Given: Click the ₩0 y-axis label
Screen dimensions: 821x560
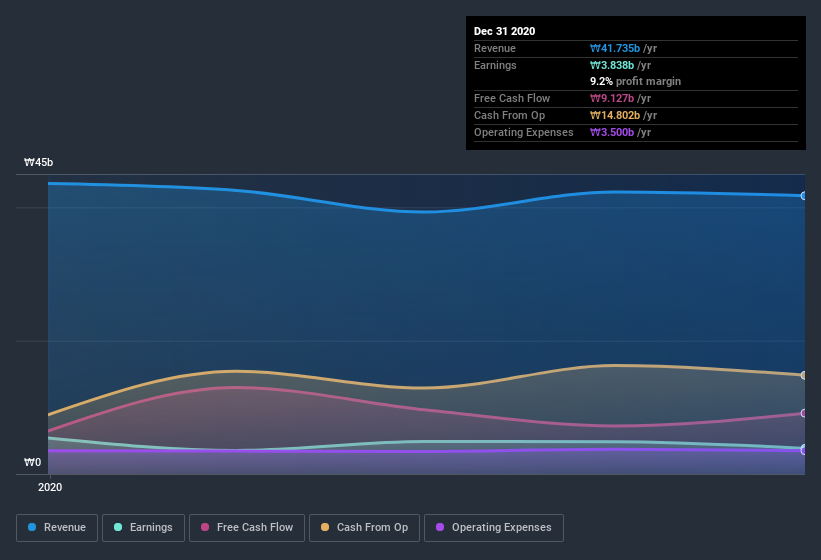Looking at the screenshot, I should tap(32, 462).
